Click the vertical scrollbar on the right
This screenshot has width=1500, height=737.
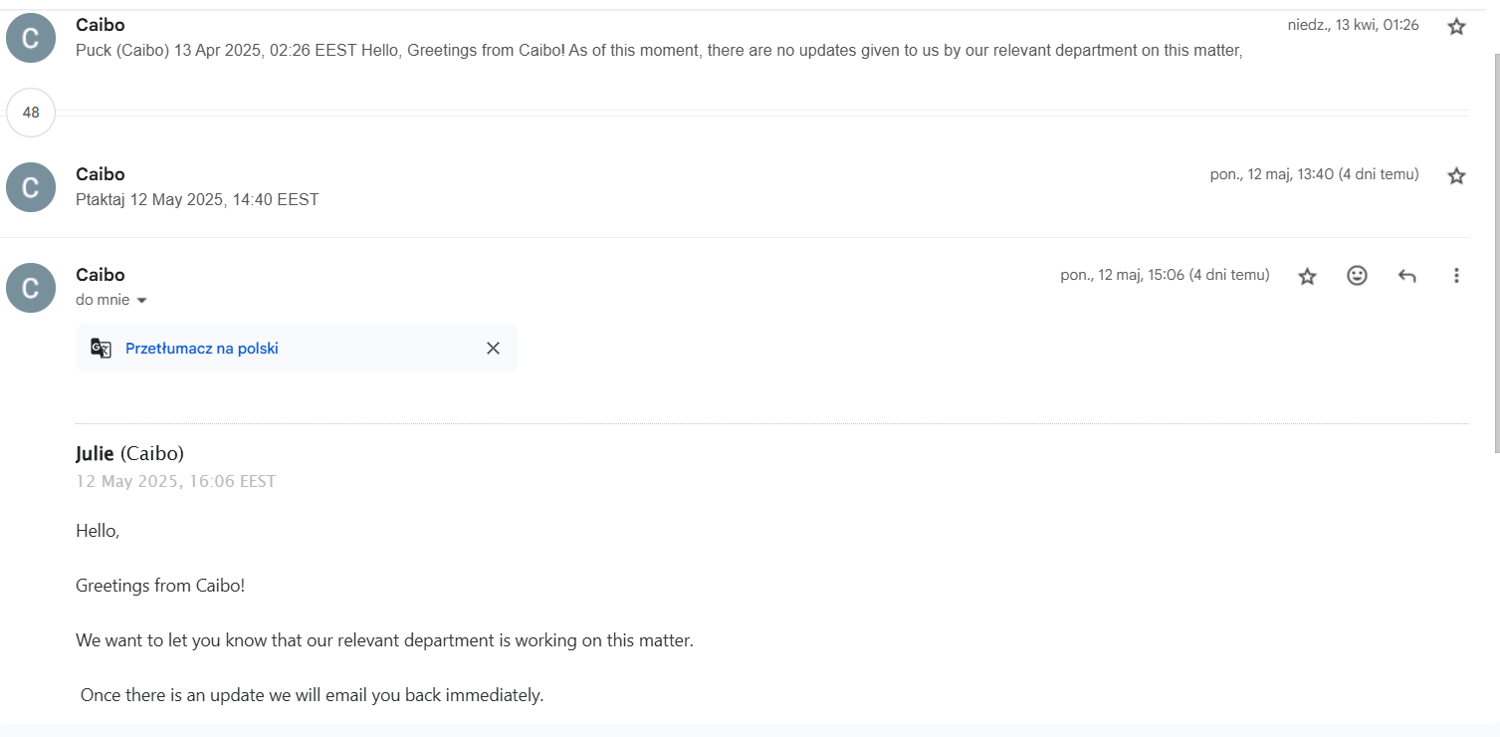1496,250
